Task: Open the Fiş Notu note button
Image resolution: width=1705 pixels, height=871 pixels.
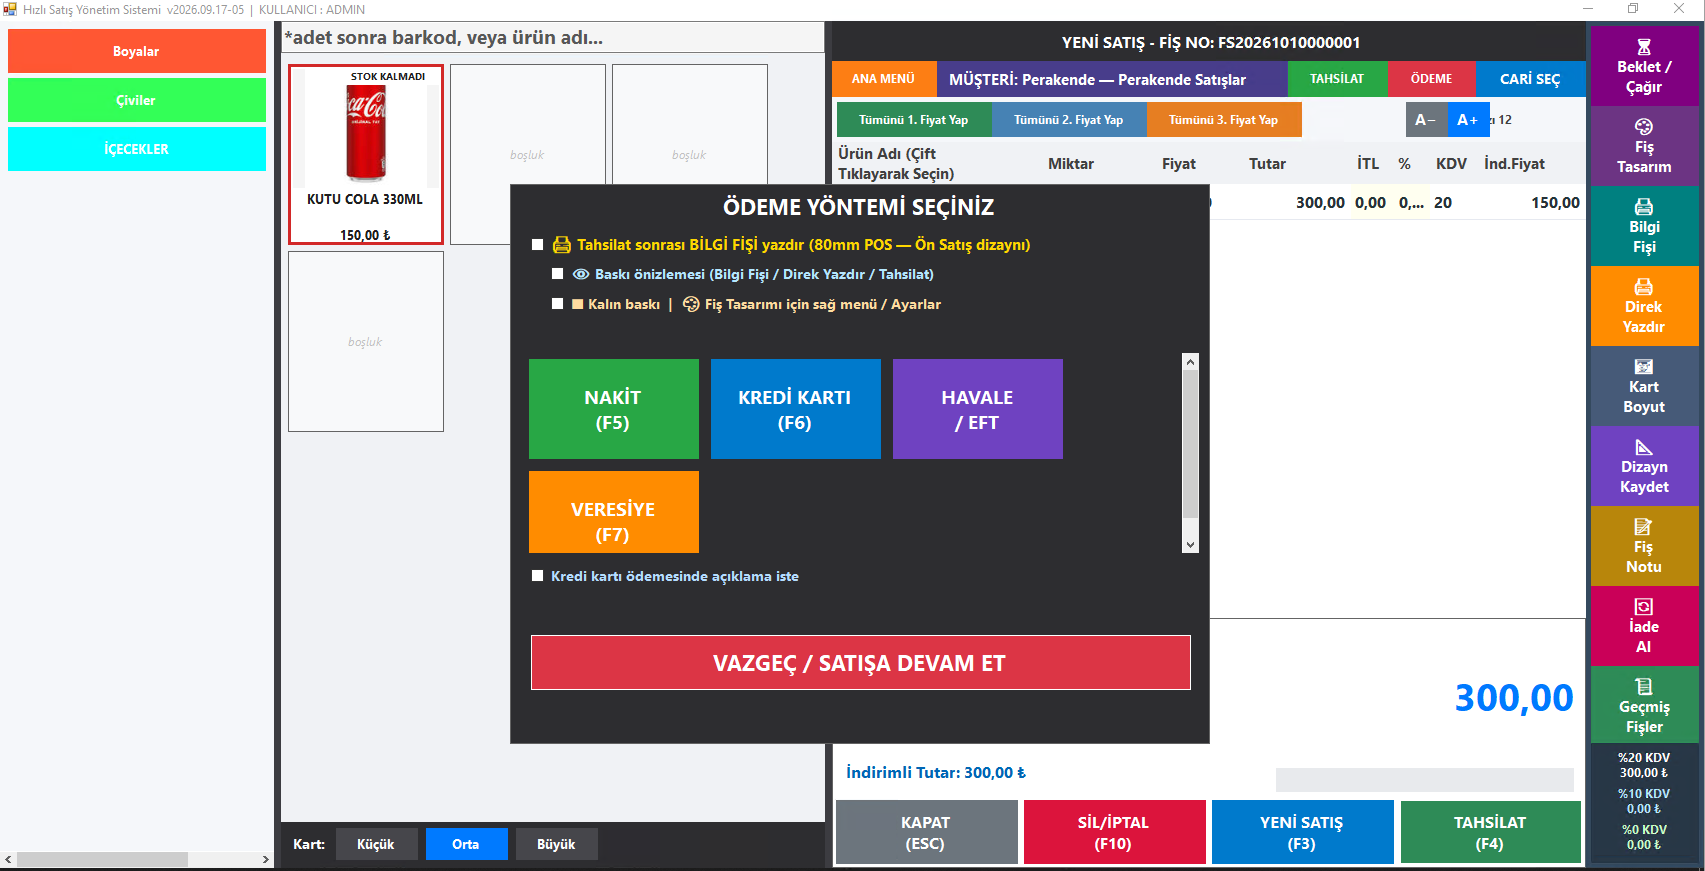Action: click(x=1644, y=546)
